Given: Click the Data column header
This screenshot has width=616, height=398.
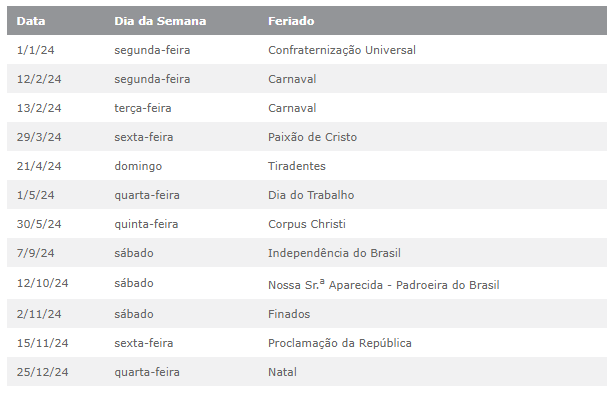Looking at the screenshot, I should (31, 21).
